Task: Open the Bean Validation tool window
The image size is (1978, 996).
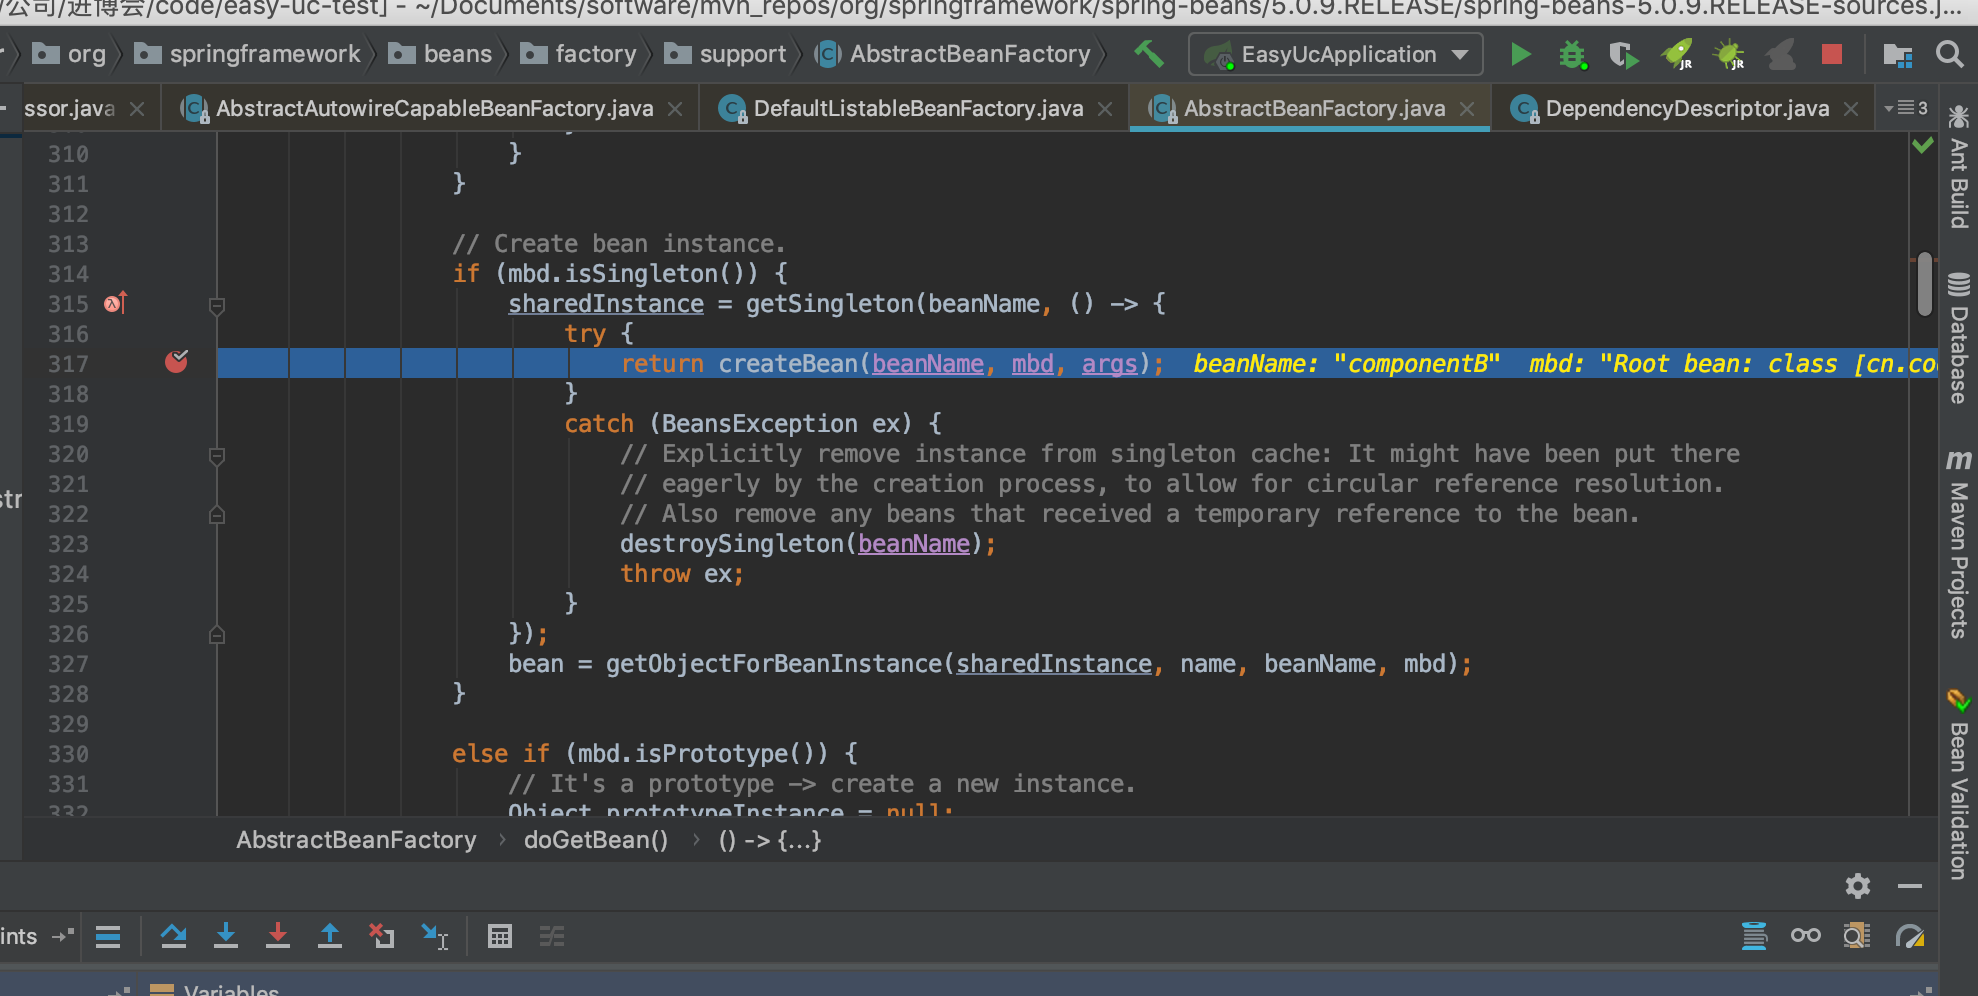Action: [1958, 785]
